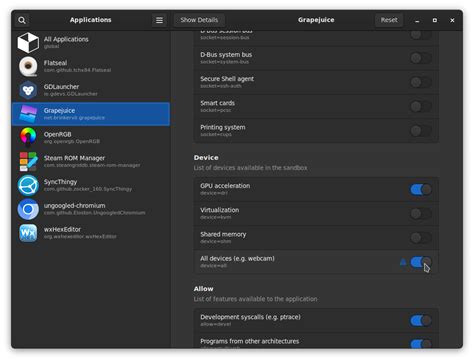Click the Programs from other architectures label
Viewport: 474px width, 361px height.
click(x=250, y=341)
